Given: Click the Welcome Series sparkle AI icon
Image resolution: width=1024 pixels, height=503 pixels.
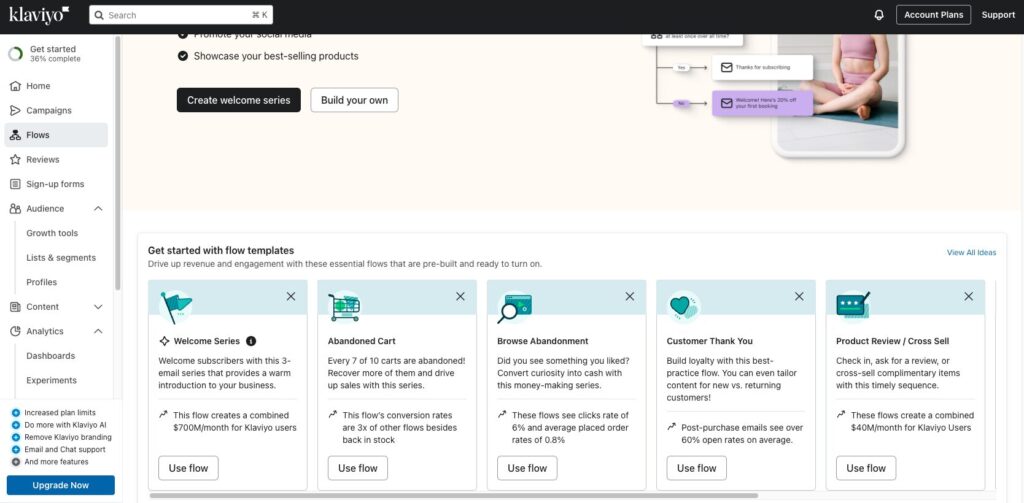Looking at the screenshot, I should pos(165,341).
